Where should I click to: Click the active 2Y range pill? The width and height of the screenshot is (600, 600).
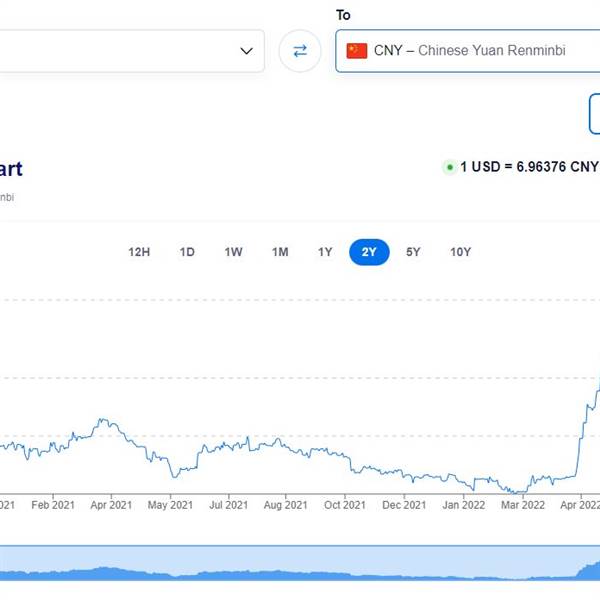pos(369,252)
